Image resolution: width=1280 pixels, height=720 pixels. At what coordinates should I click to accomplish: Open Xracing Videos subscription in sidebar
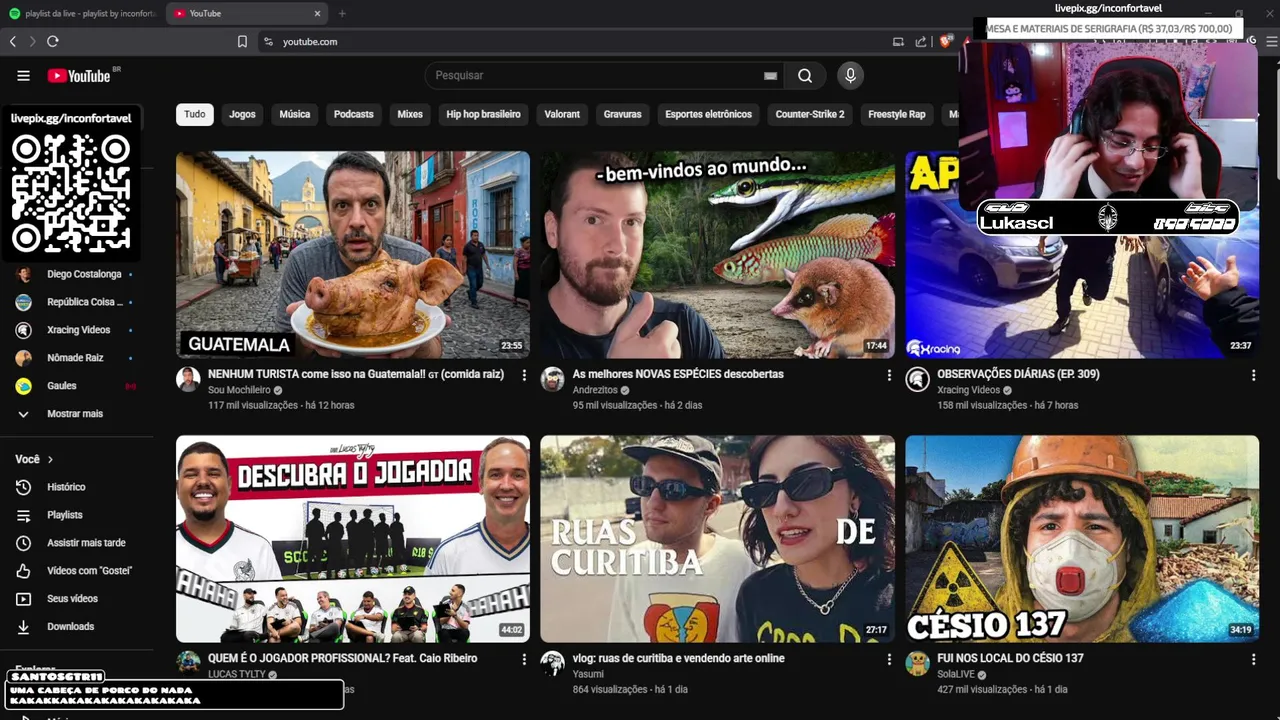point(77,330)
